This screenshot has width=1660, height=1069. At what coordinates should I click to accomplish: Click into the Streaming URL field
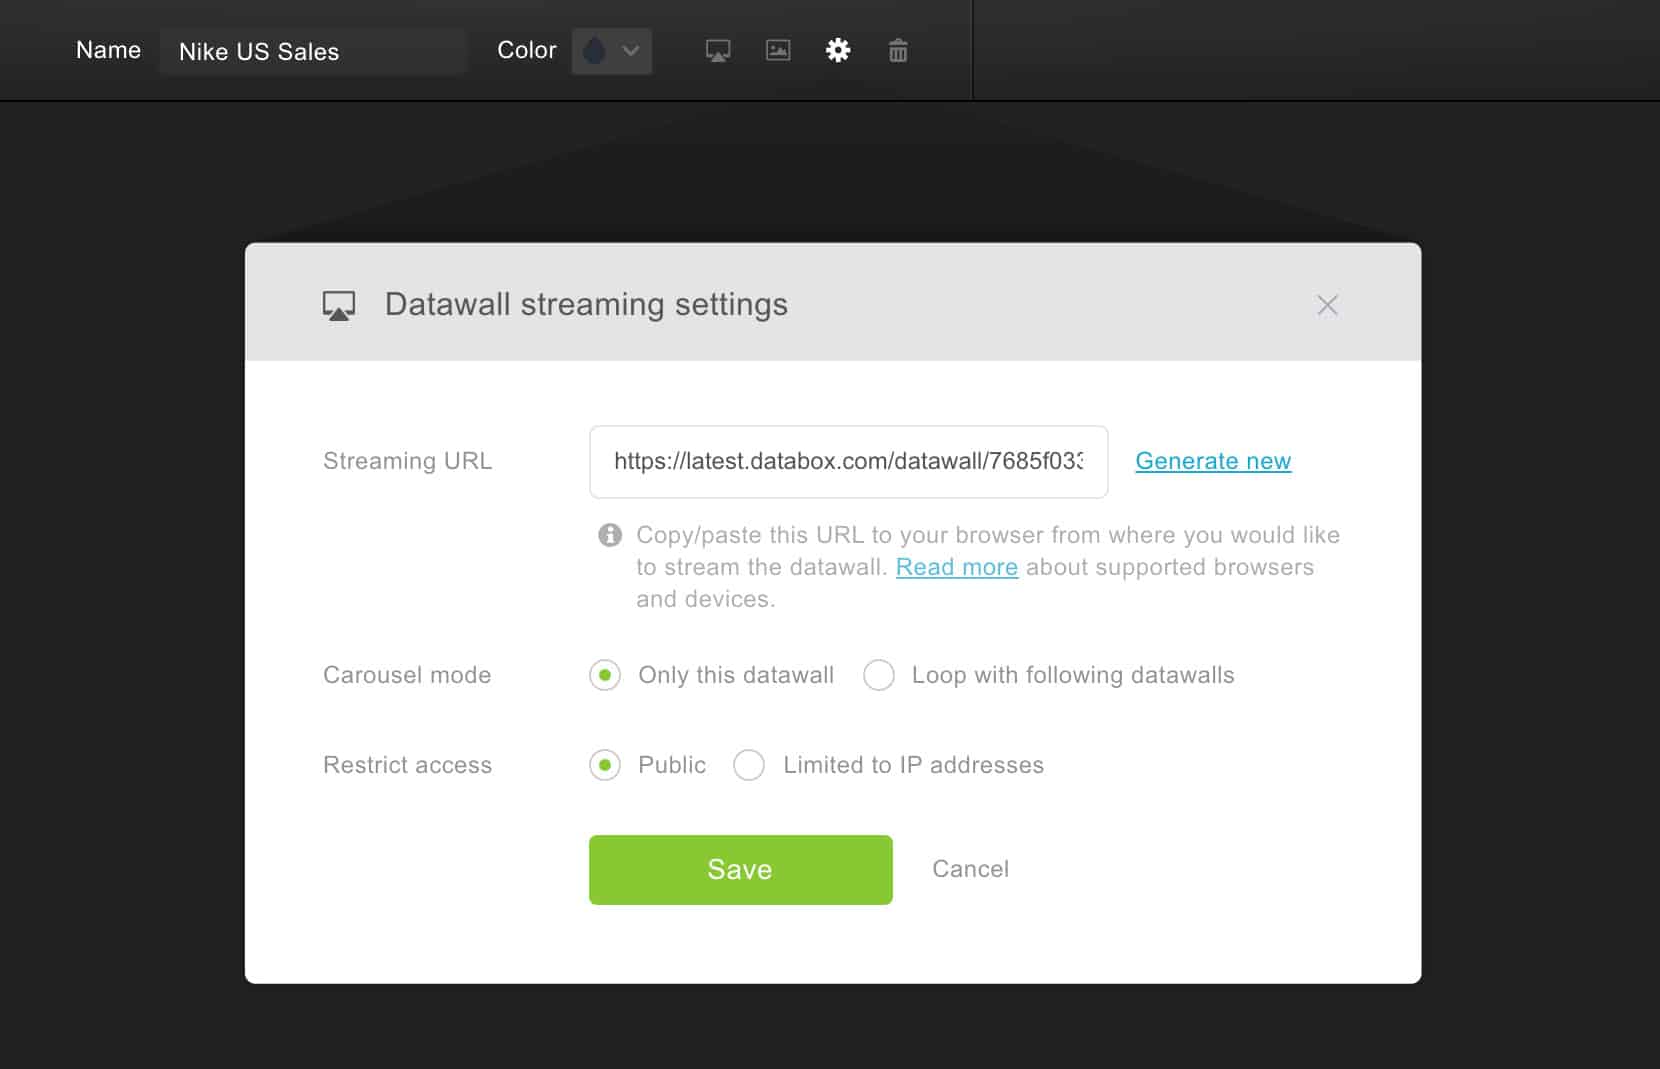(x=848, y=461)
